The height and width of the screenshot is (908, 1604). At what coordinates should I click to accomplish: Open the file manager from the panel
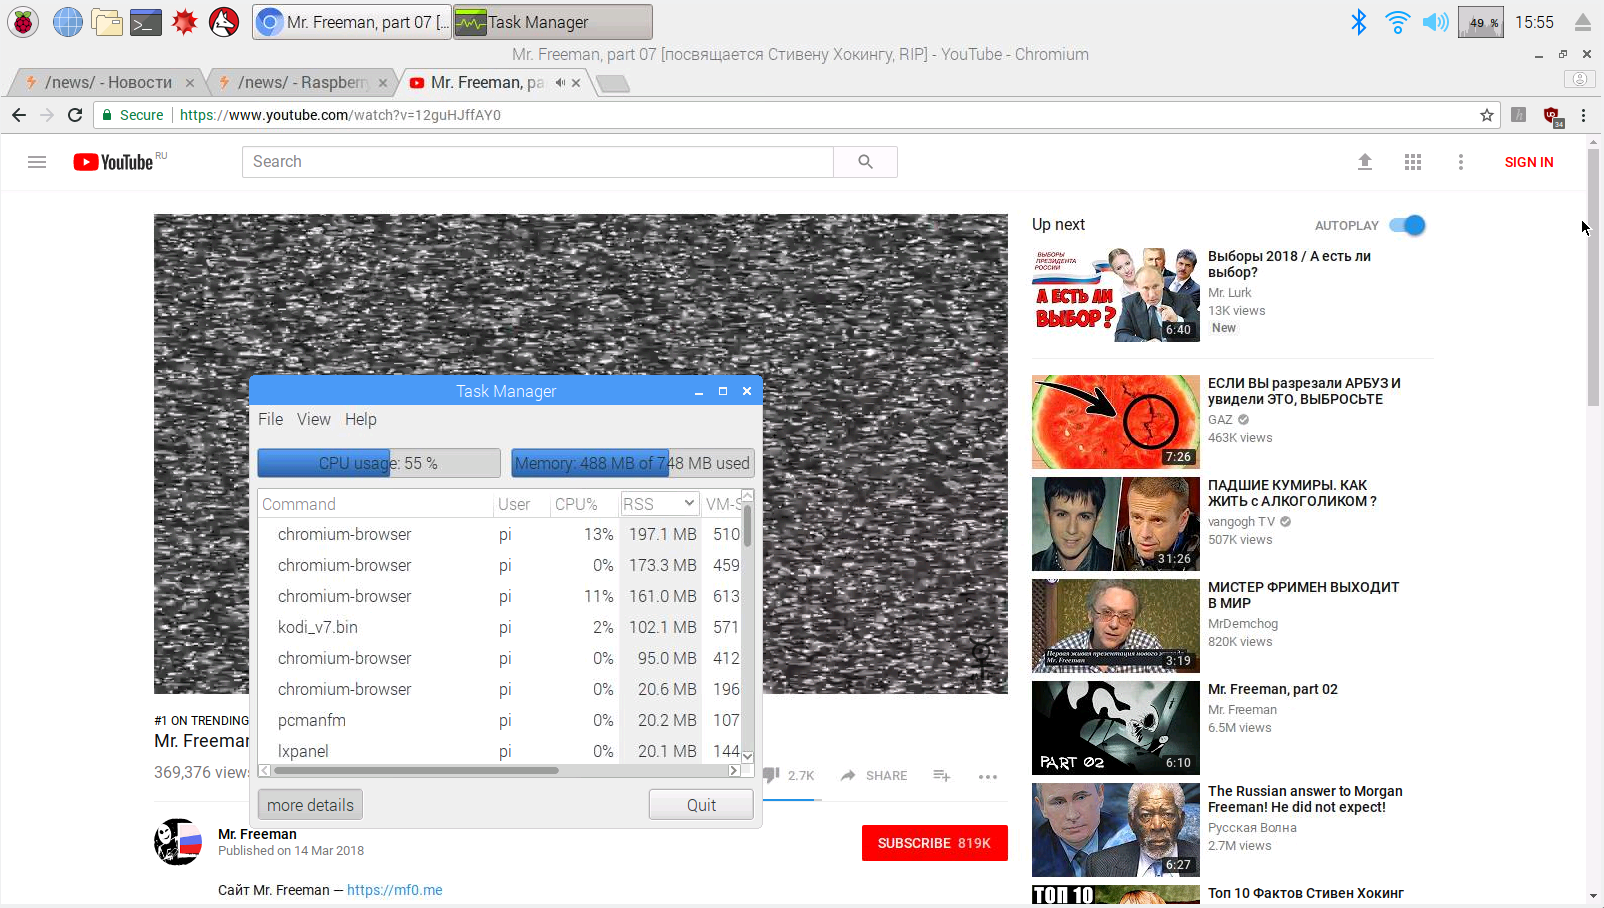click(106, 21)
